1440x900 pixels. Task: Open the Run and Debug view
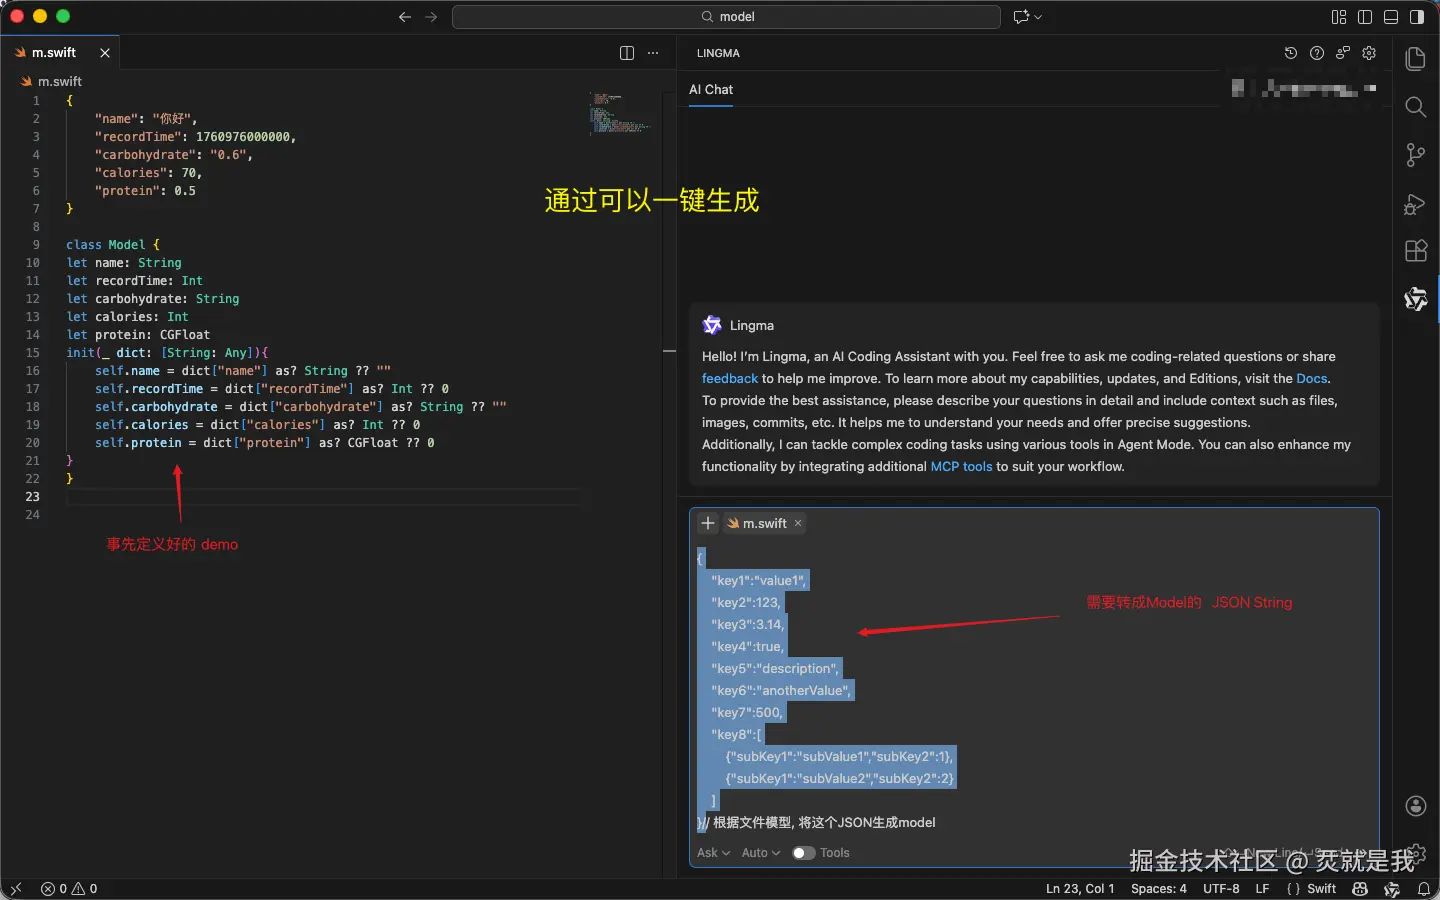pyautogui.click(x=1415, y=203)
